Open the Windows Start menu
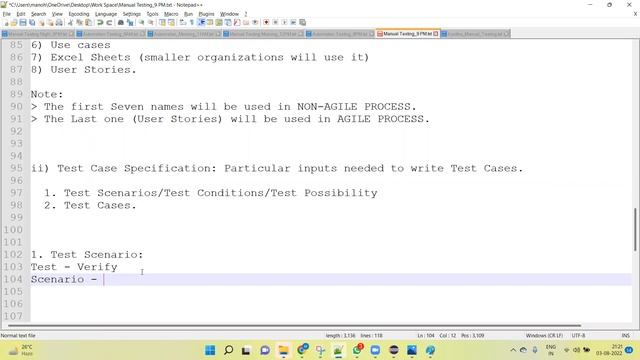Screen dimensions: 640x360 tap(210, 350)
